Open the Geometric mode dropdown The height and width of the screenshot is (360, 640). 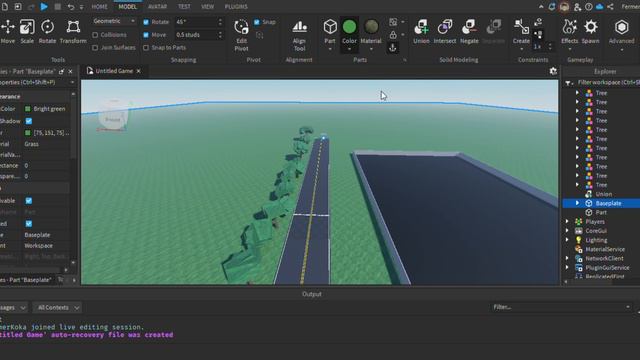[114, 21]
